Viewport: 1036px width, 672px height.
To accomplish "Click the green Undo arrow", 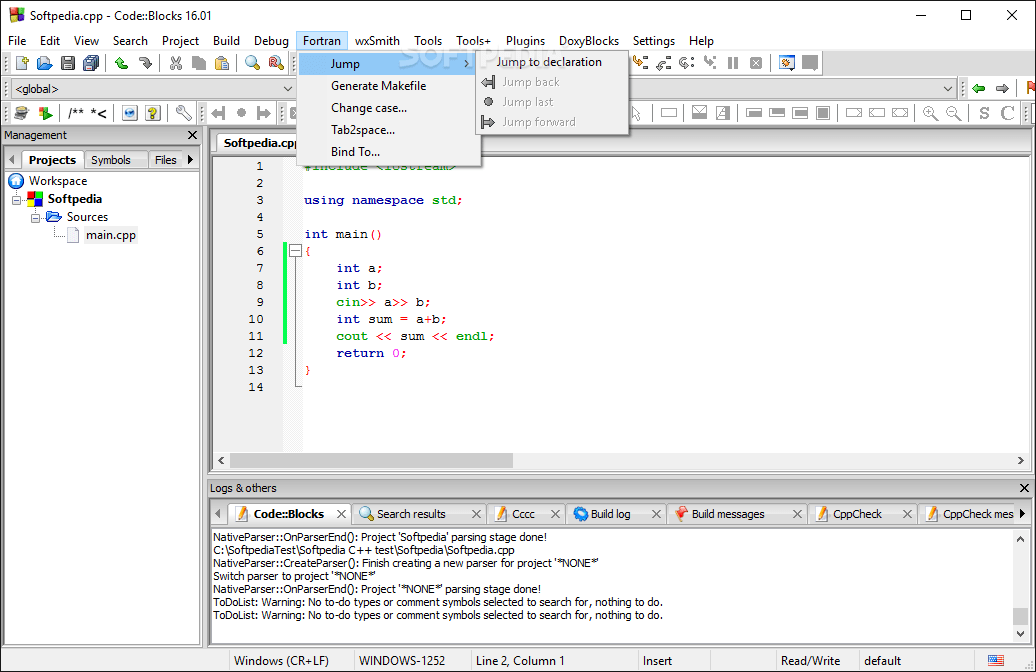I will pos(122,63).
